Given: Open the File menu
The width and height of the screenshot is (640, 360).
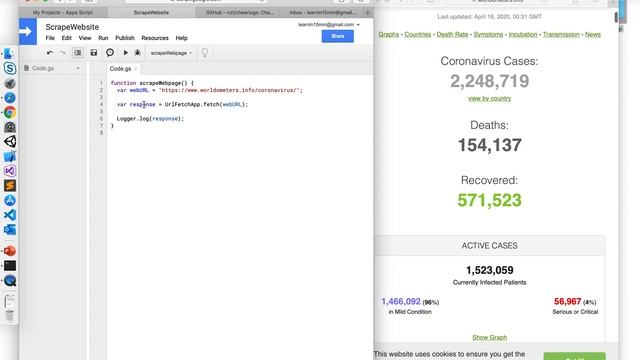Looking at the screenshot, I should click(x=50, y=38).
